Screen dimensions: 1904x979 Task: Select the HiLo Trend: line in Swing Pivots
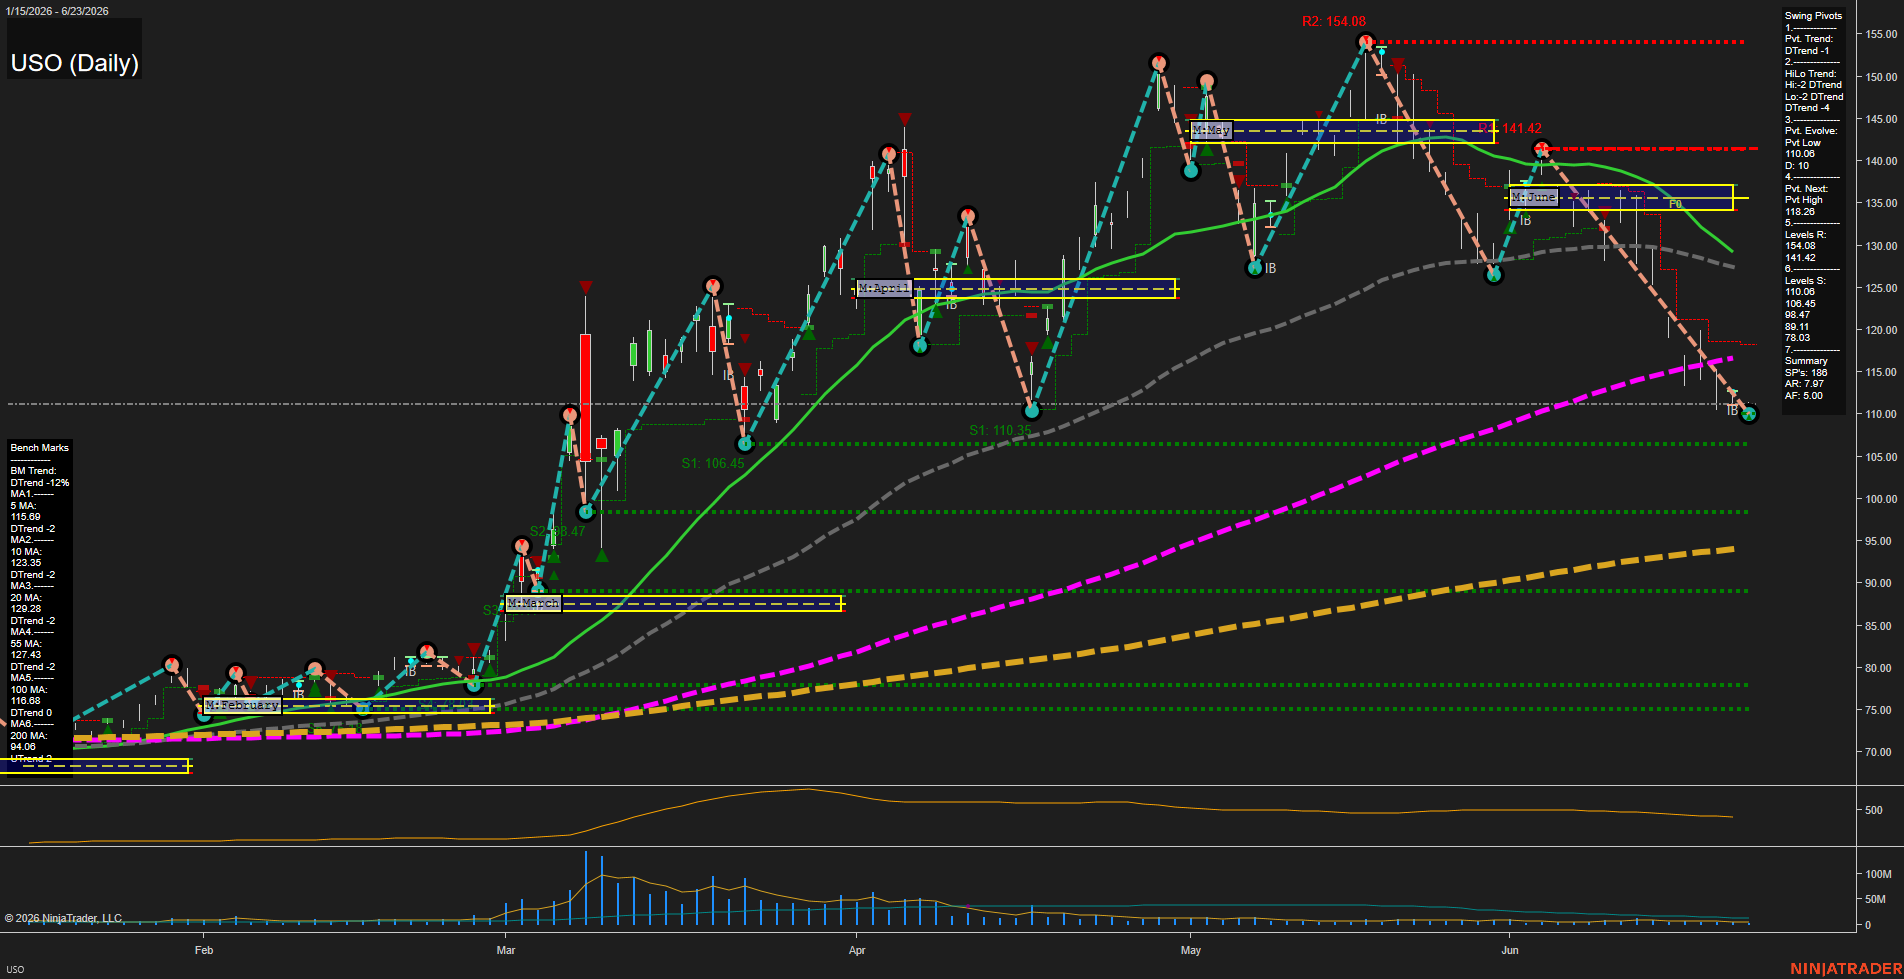click(x=1810, y=74)
